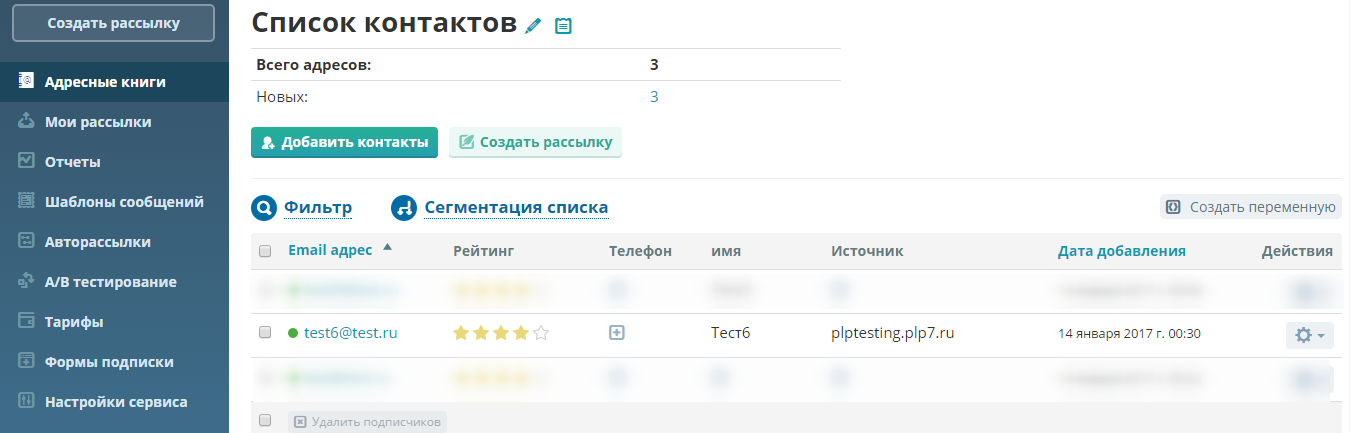Click the light green Создать рассылку button
Screen dimensions: 1350x433
tap(536, 142)
